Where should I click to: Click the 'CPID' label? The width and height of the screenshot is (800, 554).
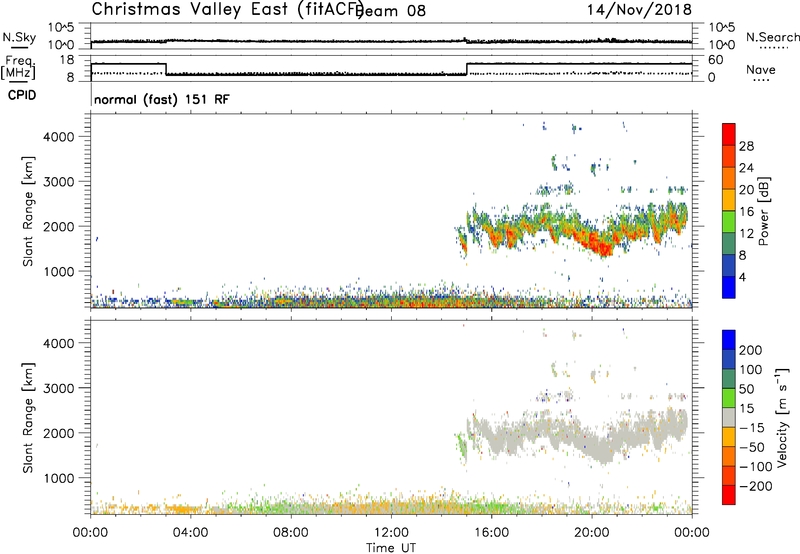coord(22,95)
